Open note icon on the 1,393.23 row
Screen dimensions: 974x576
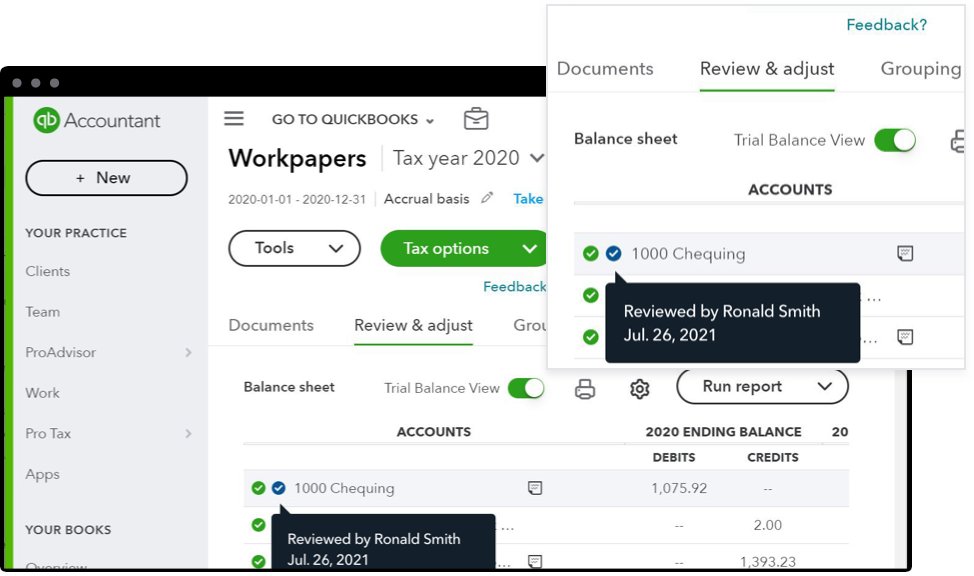(x=535, y=562)
